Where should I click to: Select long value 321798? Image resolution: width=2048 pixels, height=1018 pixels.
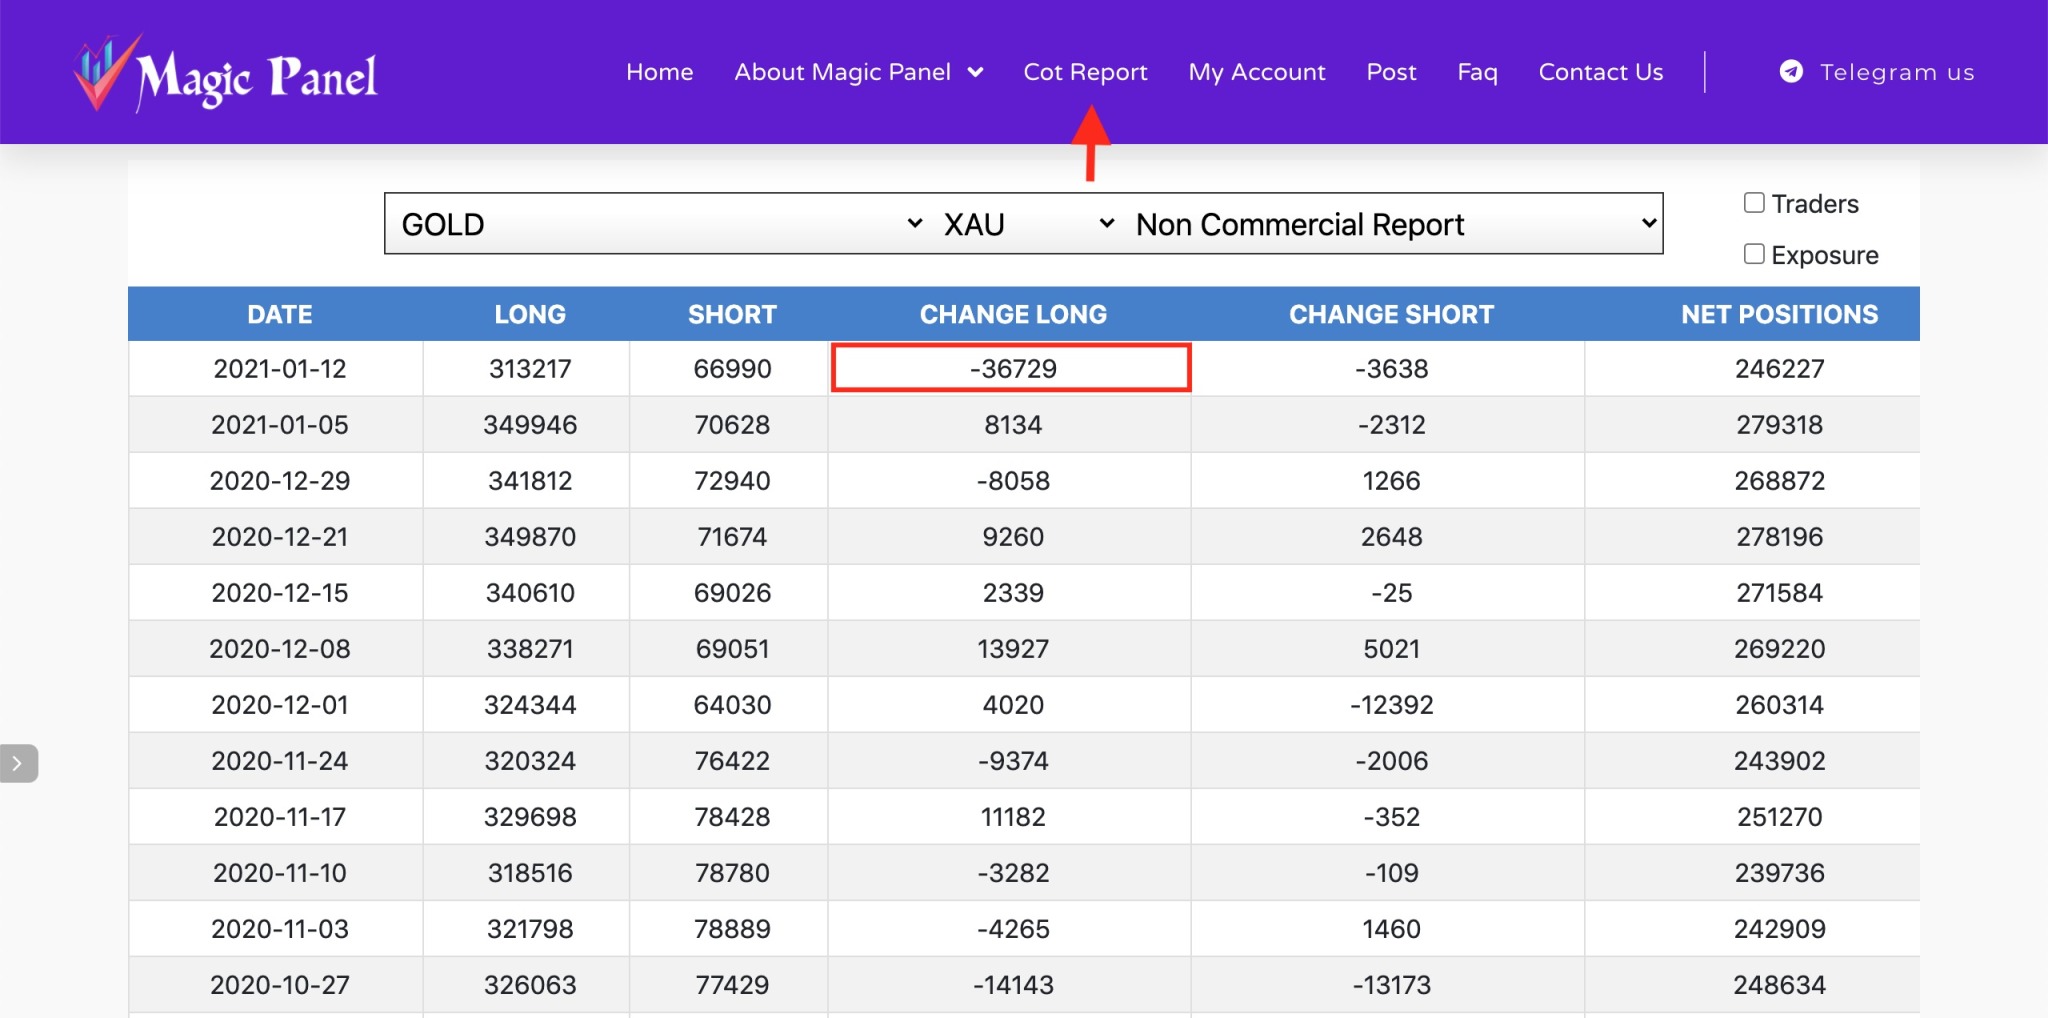(x=530, y=929)
